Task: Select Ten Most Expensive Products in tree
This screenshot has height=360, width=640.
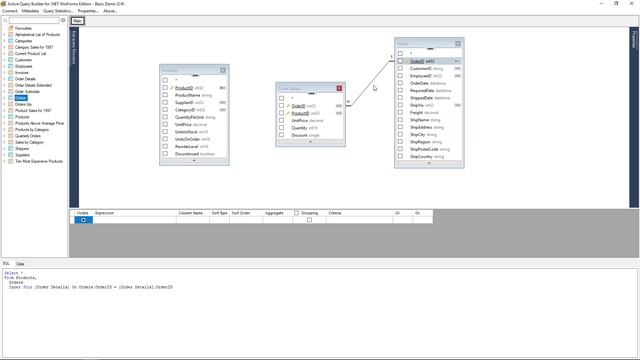Action: tap(39, 161)
